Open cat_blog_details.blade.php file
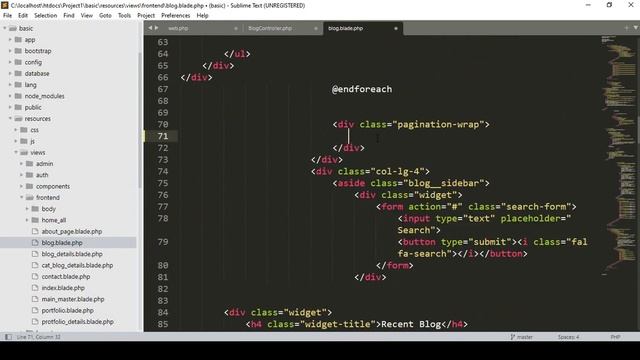 tap(77, 265)
